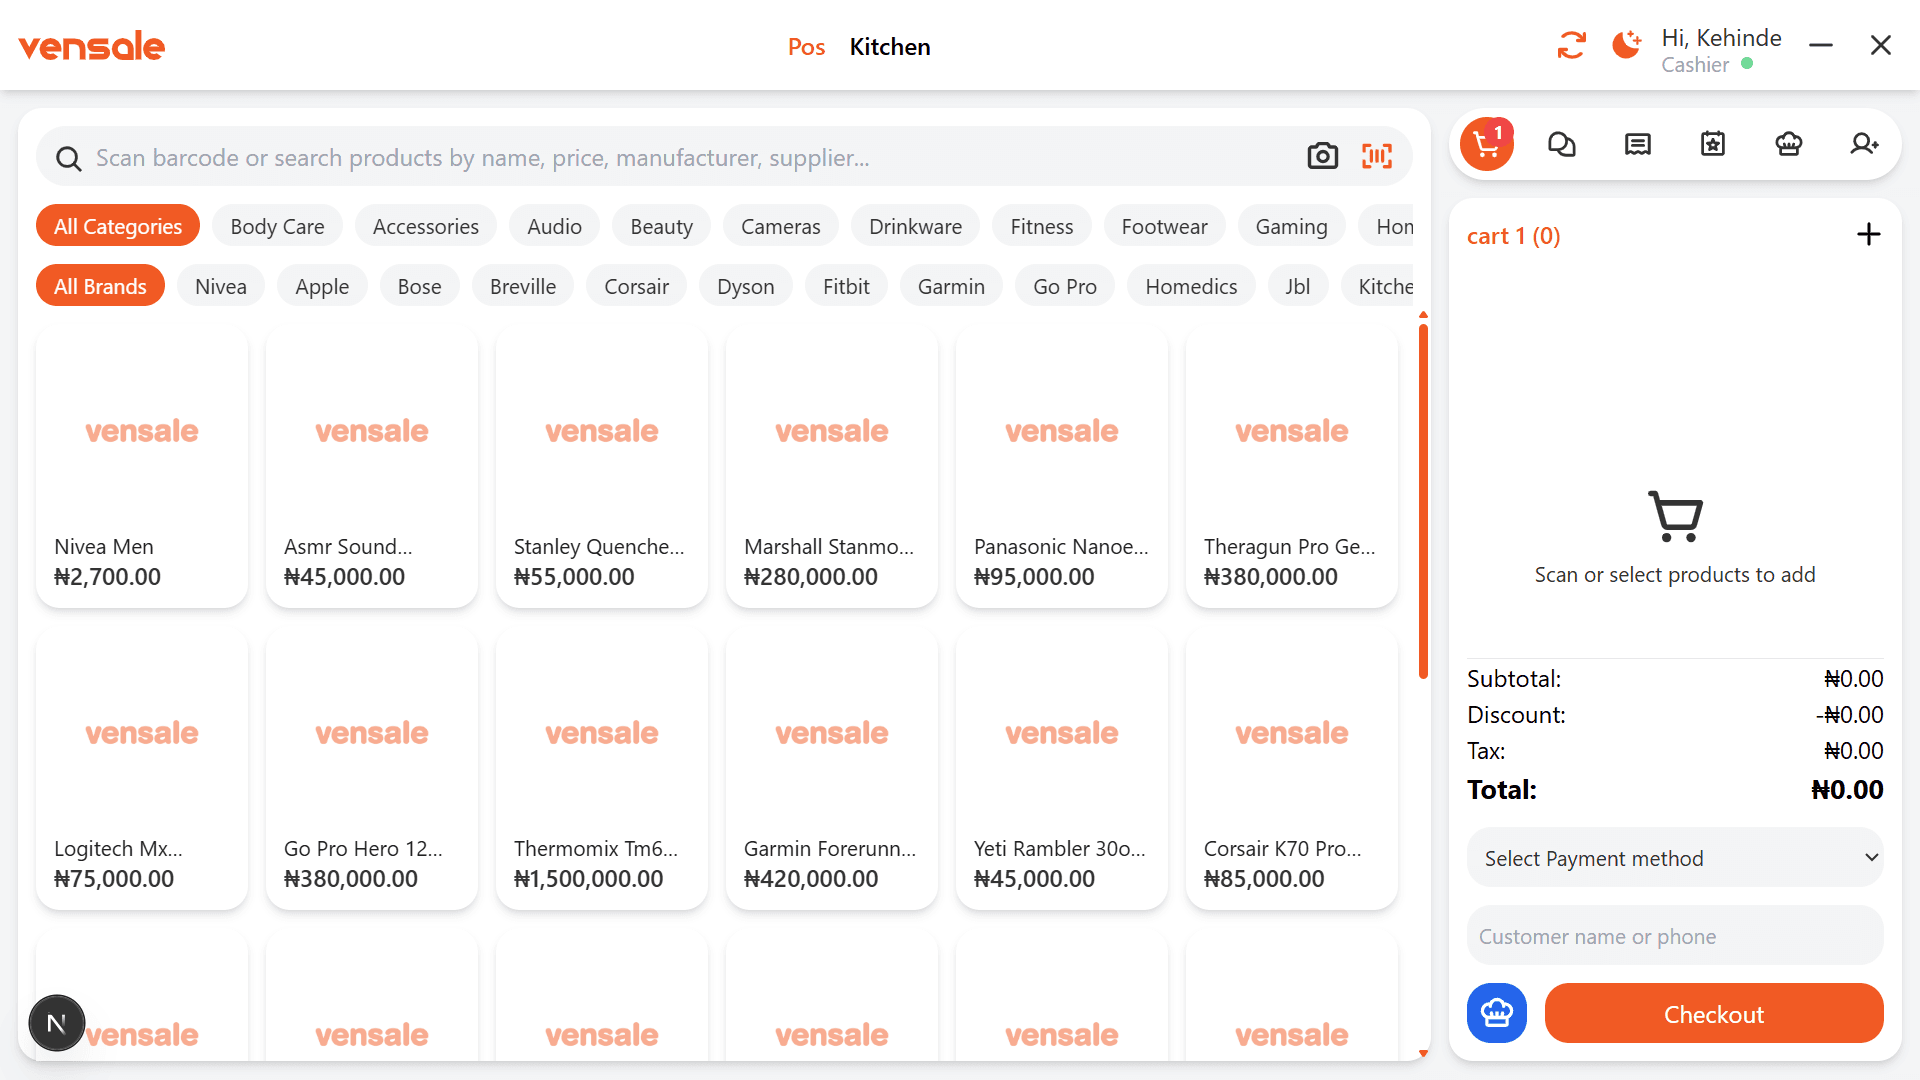Screen dimensions: 1920x1080
Task: Switch to the Pos tab
Action: tap(806, 47)
